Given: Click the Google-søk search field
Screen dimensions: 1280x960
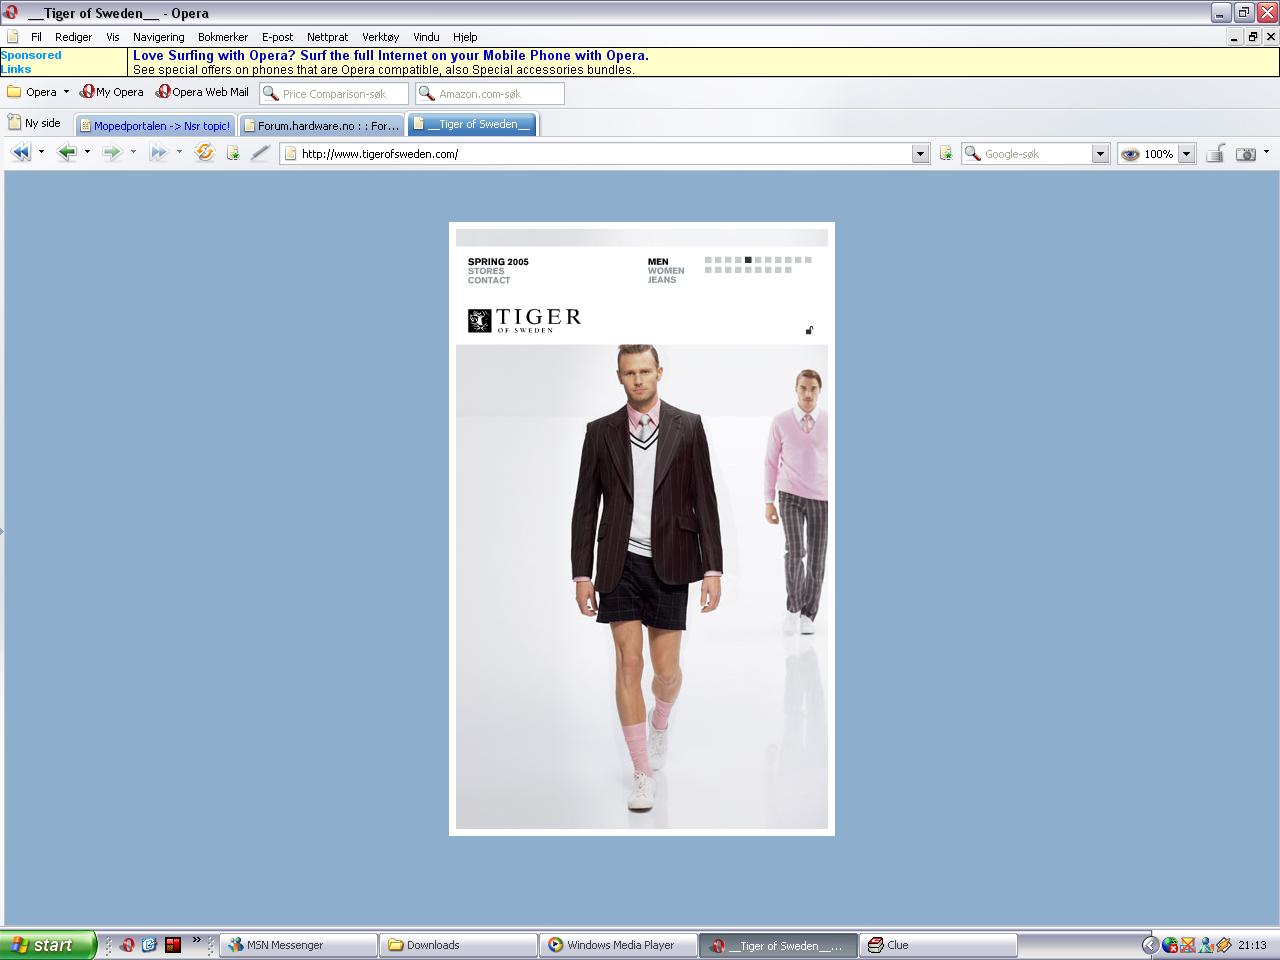Looking at the screenshot, I should click(1036, 154).
